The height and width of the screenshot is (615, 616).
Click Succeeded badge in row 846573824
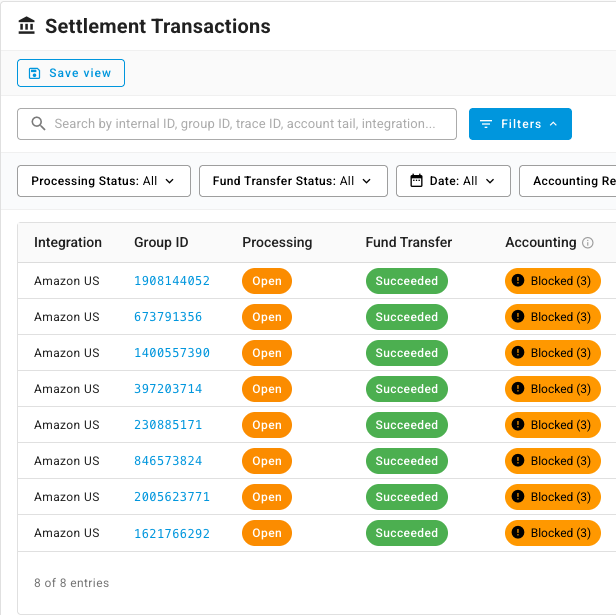pyautogui.click(x=407, y=461)
